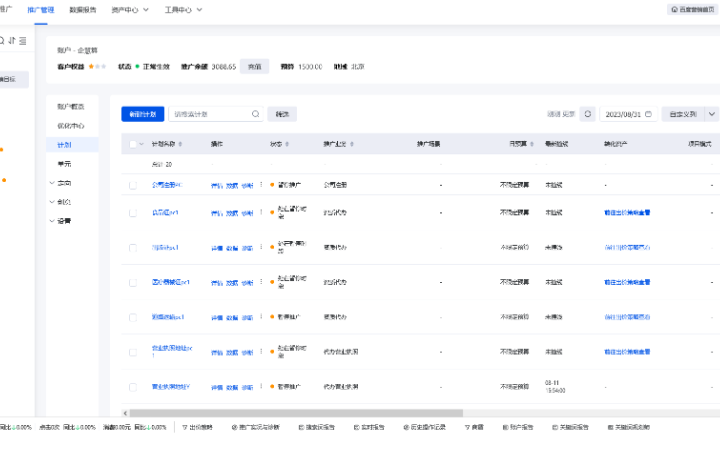Click the 充值 button beside the balance 3088.65
720x450 pixels.
(x=254, y=67)
